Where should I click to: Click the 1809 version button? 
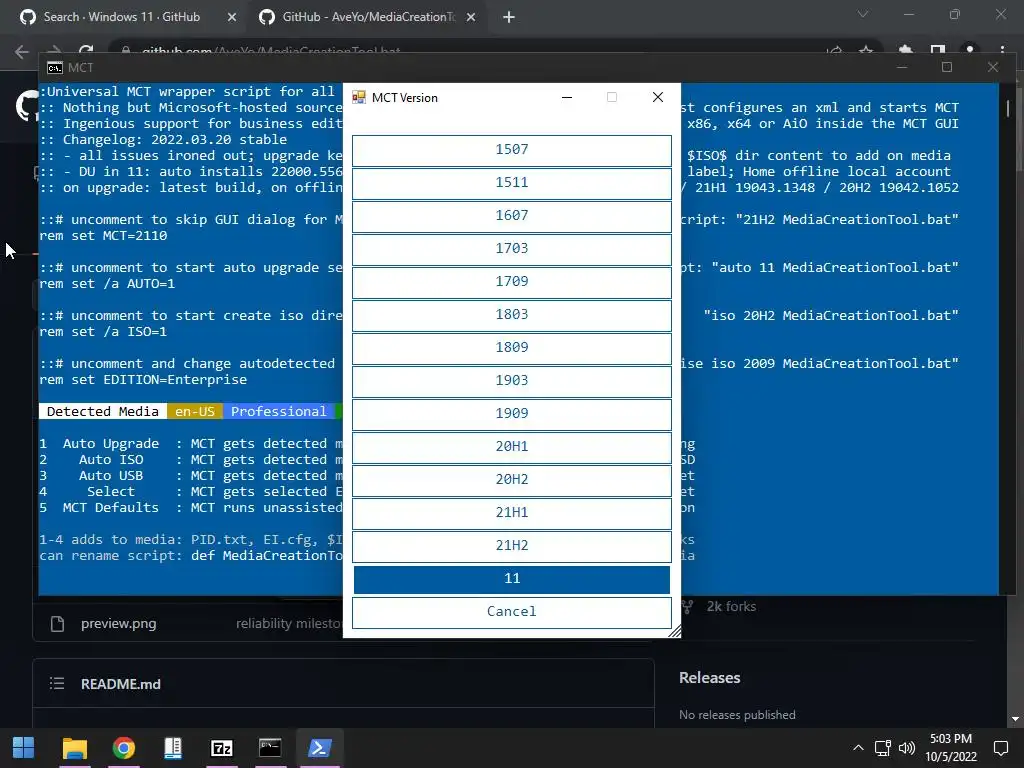(511, 348)
